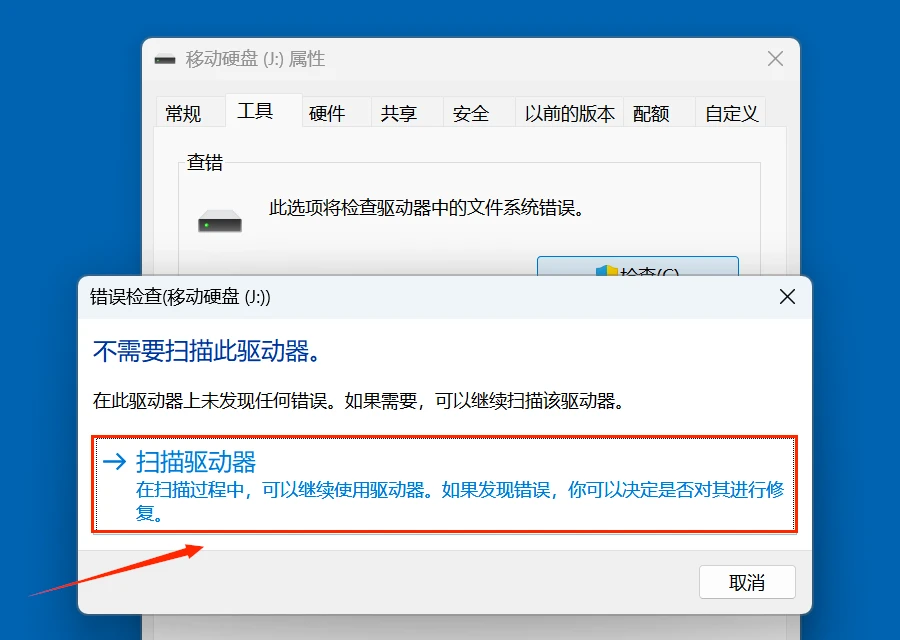
Task: Switch to the 常规 tab
Action: (x=188, y=113)
